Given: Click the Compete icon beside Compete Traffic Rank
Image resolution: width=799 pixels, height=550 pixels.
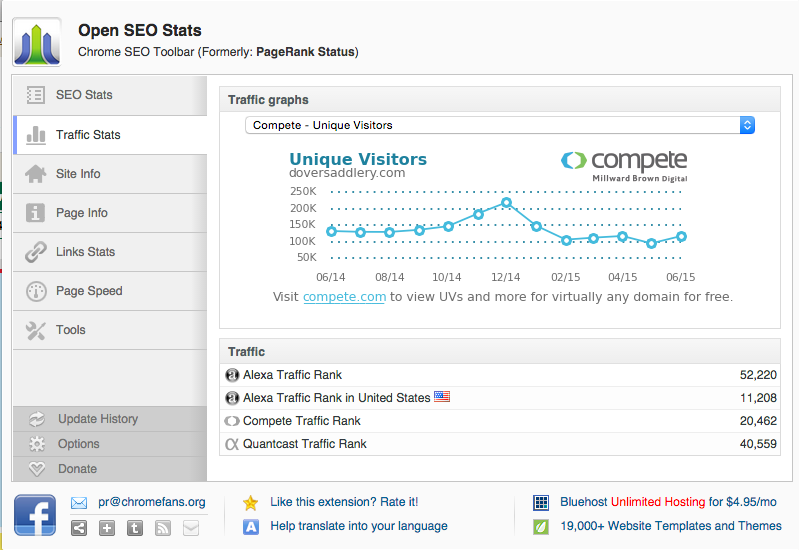Looking at the screenshot, I should tap(232, 421).
